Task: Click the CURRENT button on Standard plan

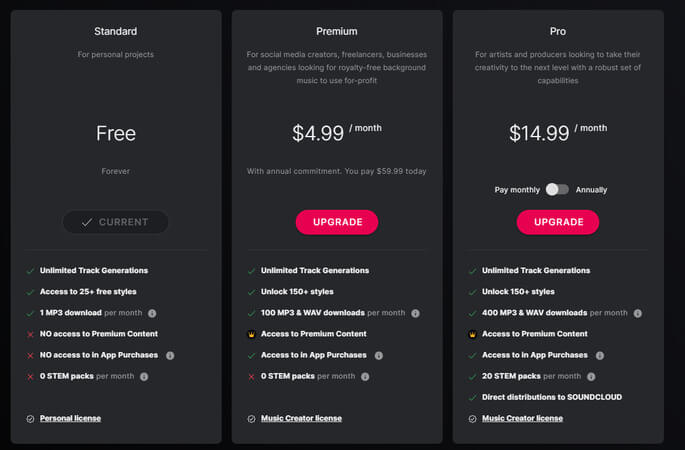Action: (115, 222)
